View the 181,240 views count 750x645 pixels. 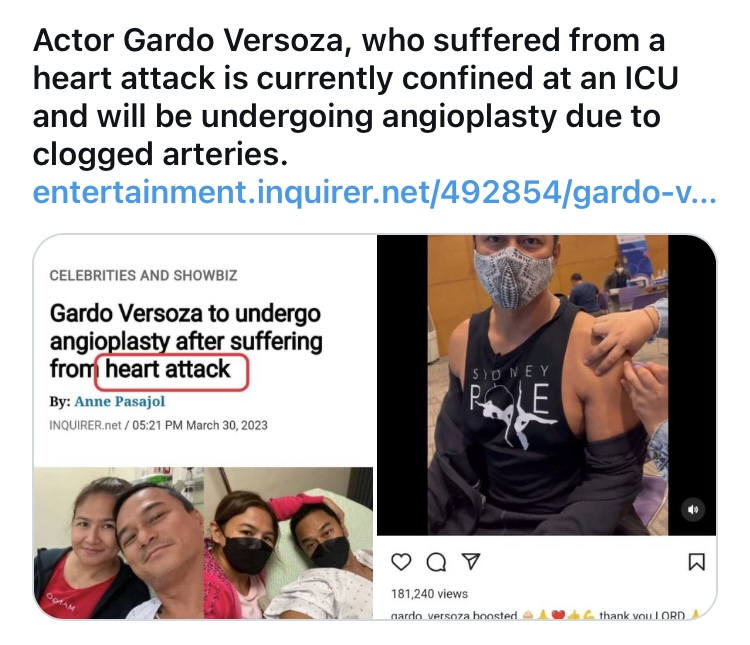[x=430, y=594]
